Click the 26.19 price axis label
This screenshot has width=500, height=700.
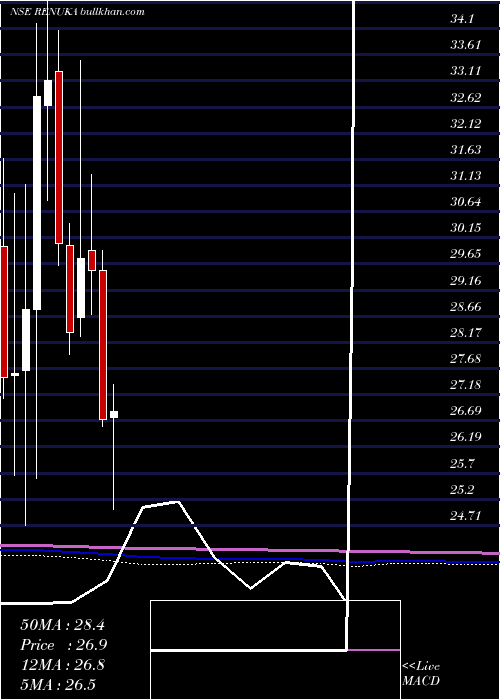click(466, 437)
